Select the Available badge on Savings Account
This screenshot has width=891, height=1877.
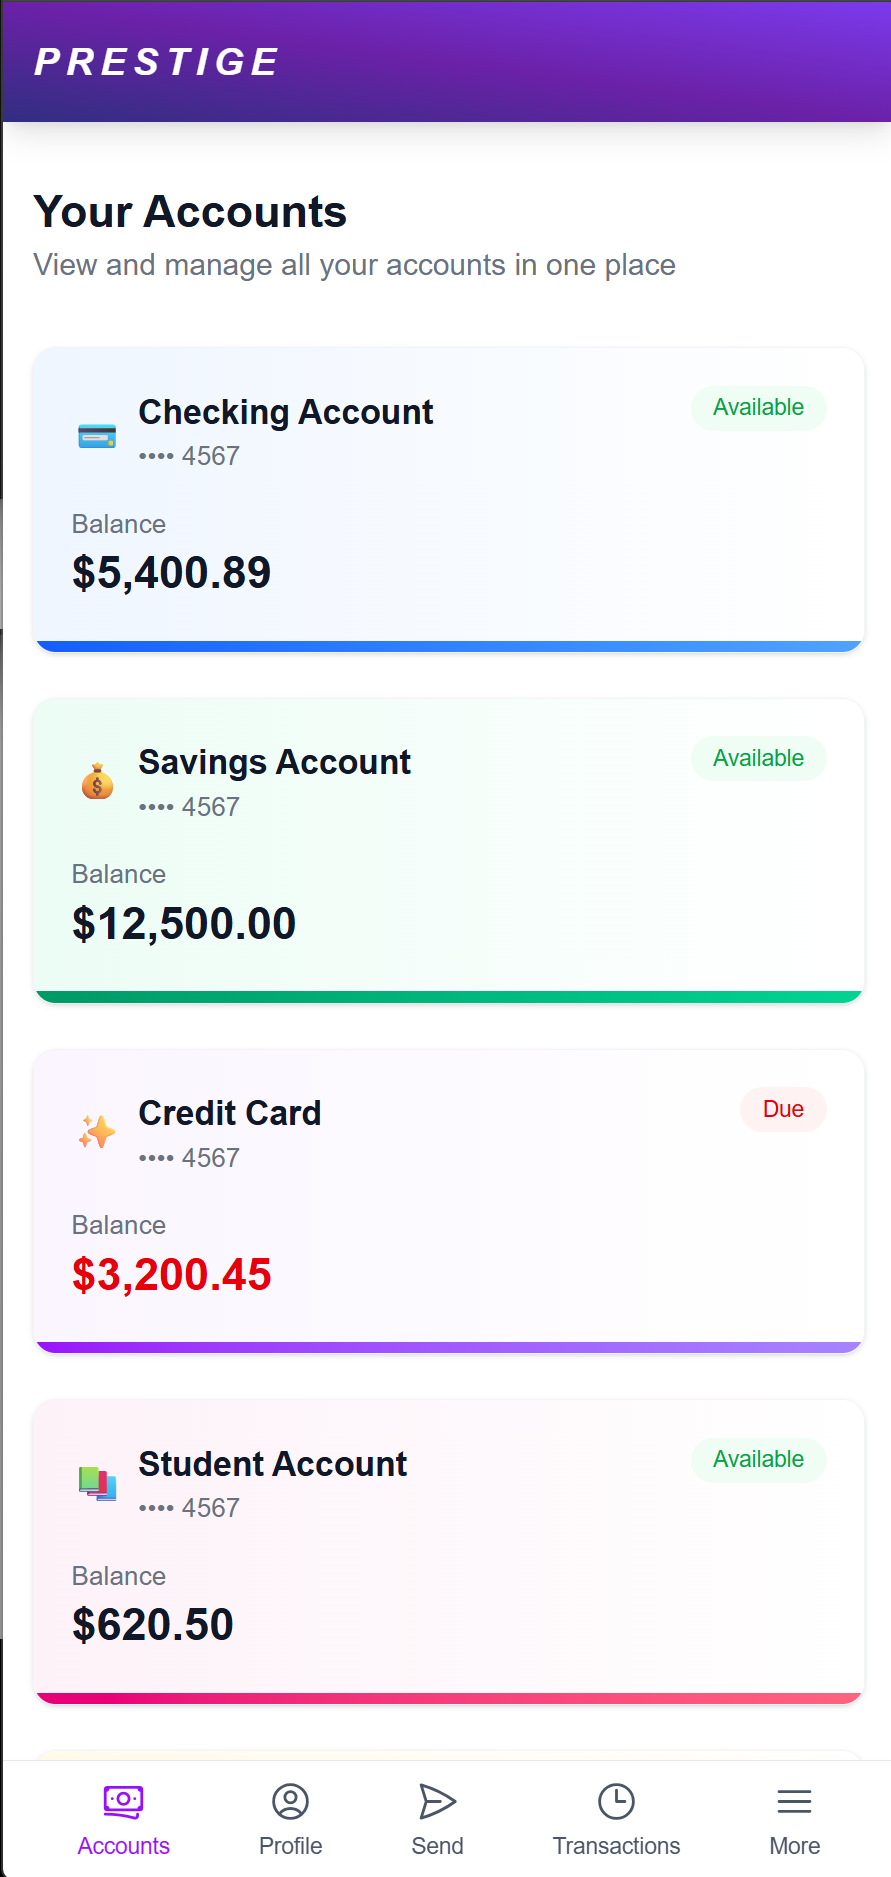click(x=758, y=758)
